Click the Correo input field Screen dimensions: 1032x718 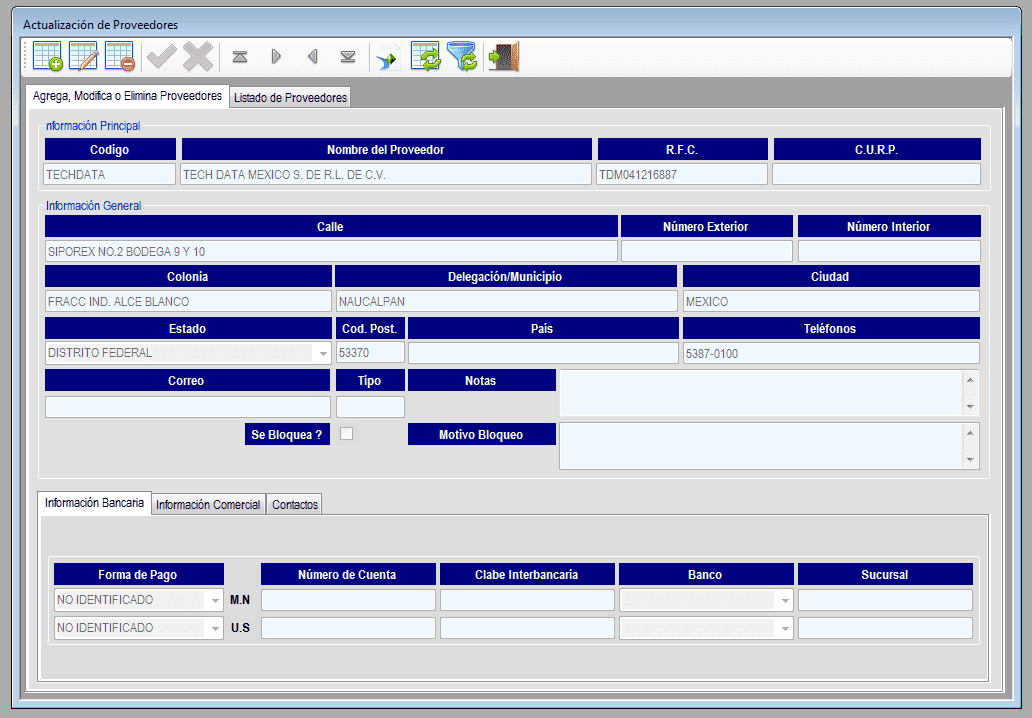click(x=188, y=407)
